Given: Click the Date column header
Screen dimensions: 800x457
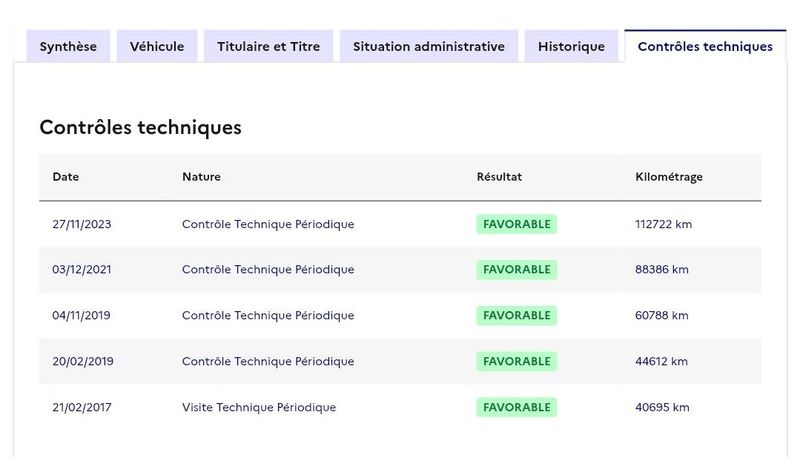Looking at the screenshot, I should 66,177.
